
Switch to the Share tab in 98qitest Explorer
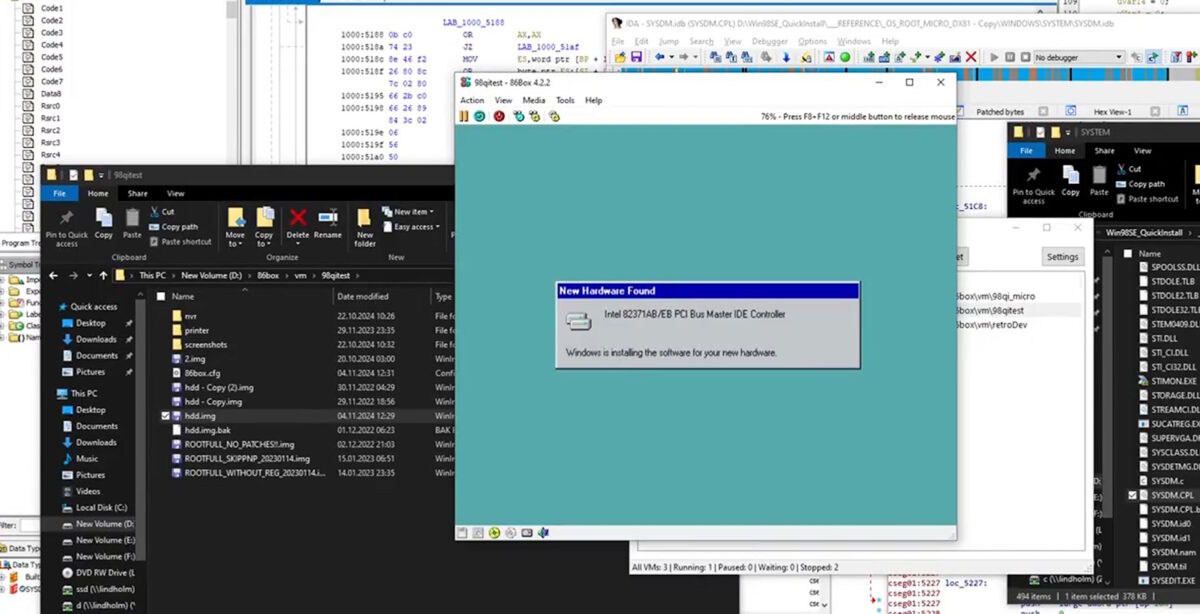pyautogui.click(x=137, y=193)
